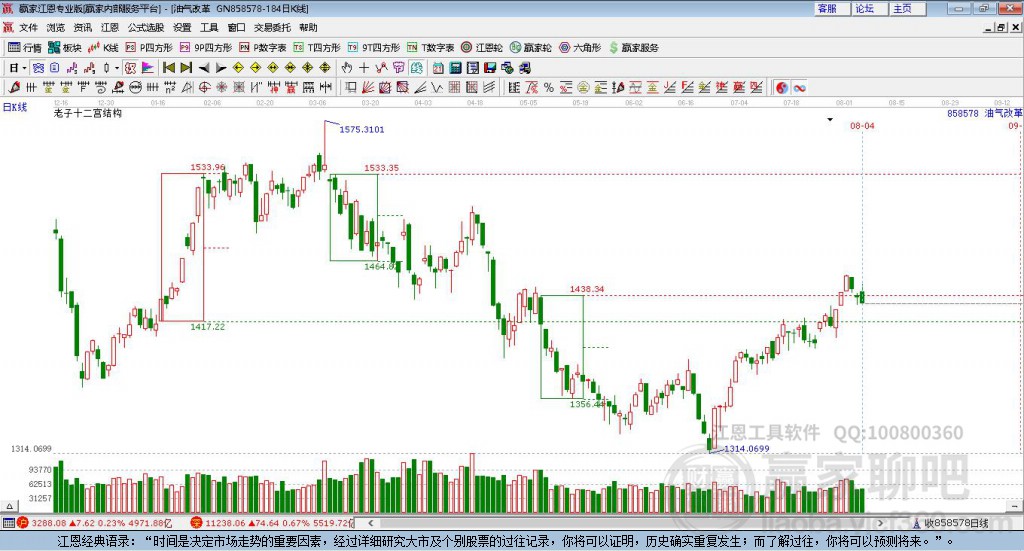1024x551 pixels.
Task: Open the calendar date icon
Action: coord(438,68)
